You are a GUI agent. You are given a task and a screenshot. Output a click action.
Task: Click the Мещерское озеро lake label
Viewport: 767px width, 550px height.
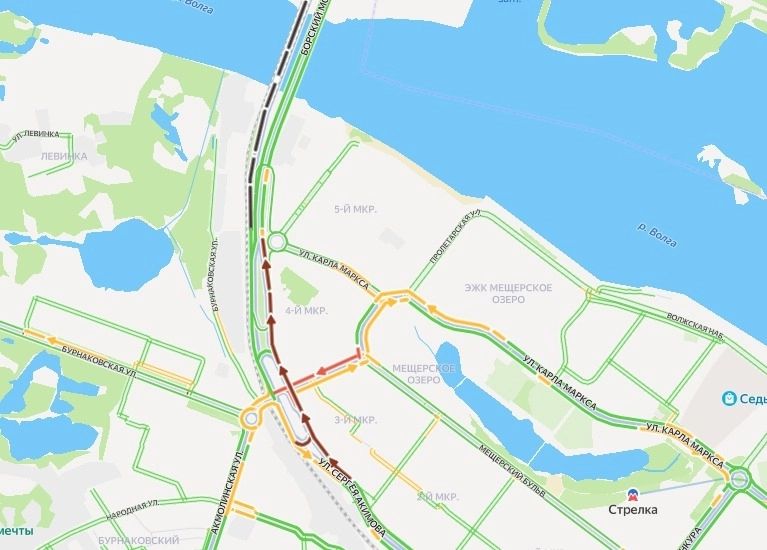(x=424, y=374)
